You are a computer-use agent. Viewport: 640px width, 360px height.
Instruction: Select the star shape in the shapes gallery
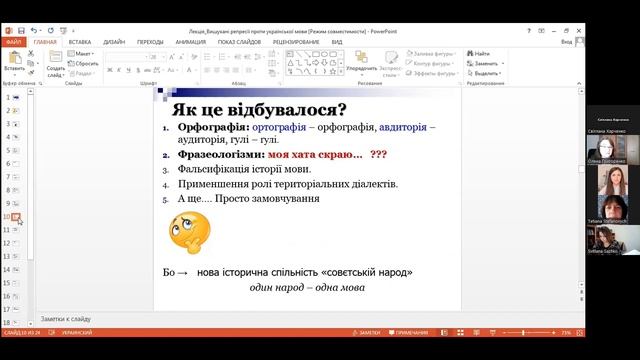coord(333,71)
